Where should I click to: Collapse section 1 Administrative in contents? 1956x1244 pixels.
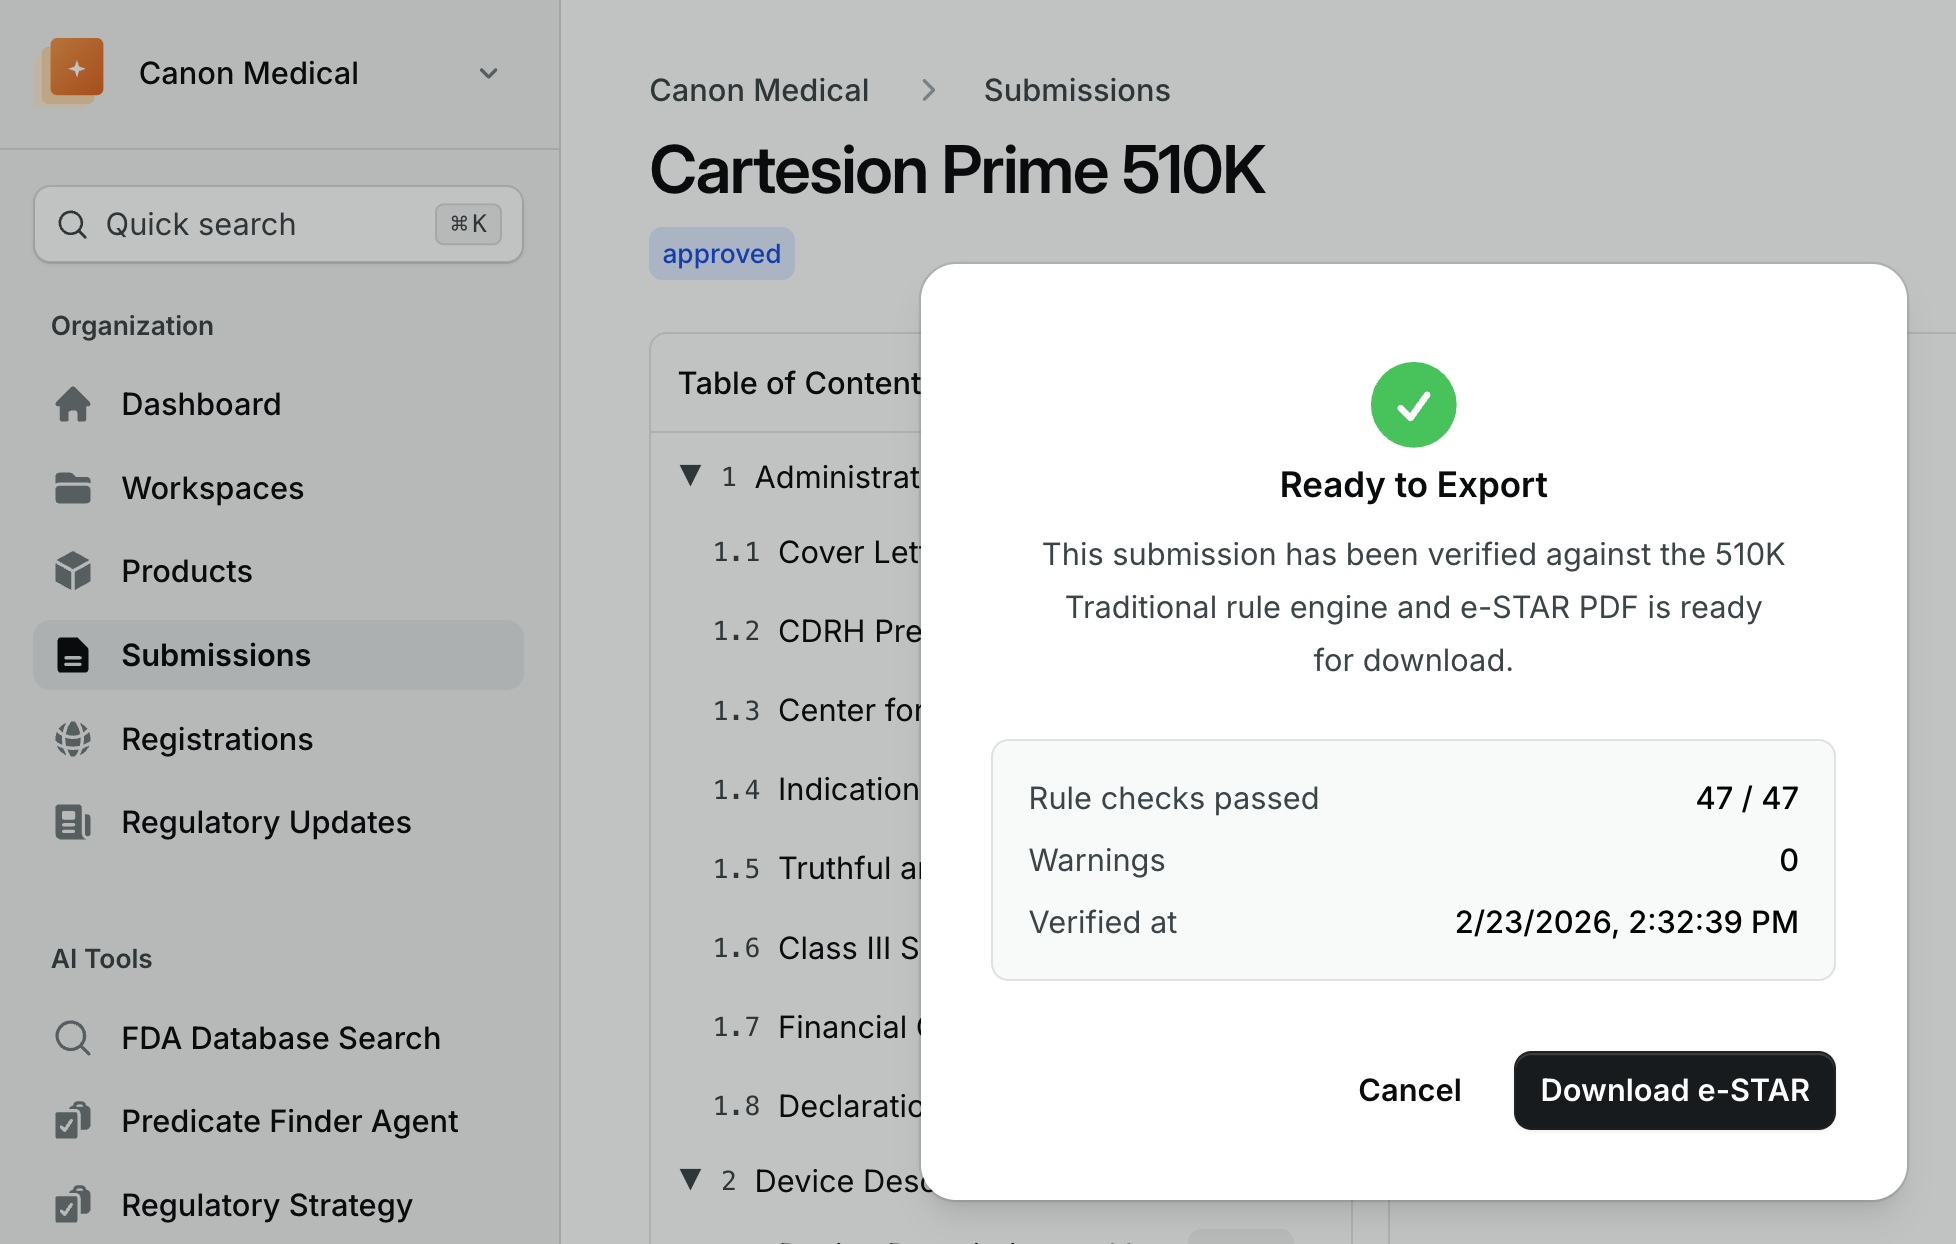(690, 476)
